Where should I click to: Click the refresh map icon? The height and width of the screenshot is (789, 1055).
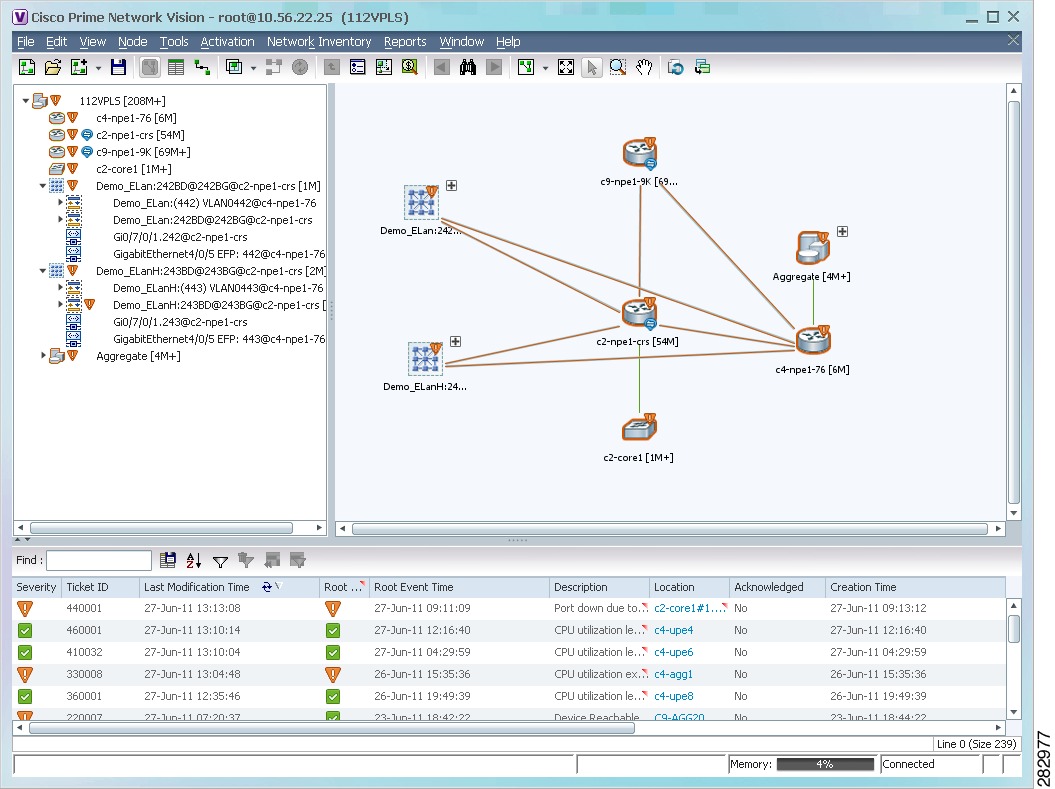pos(676,67)
